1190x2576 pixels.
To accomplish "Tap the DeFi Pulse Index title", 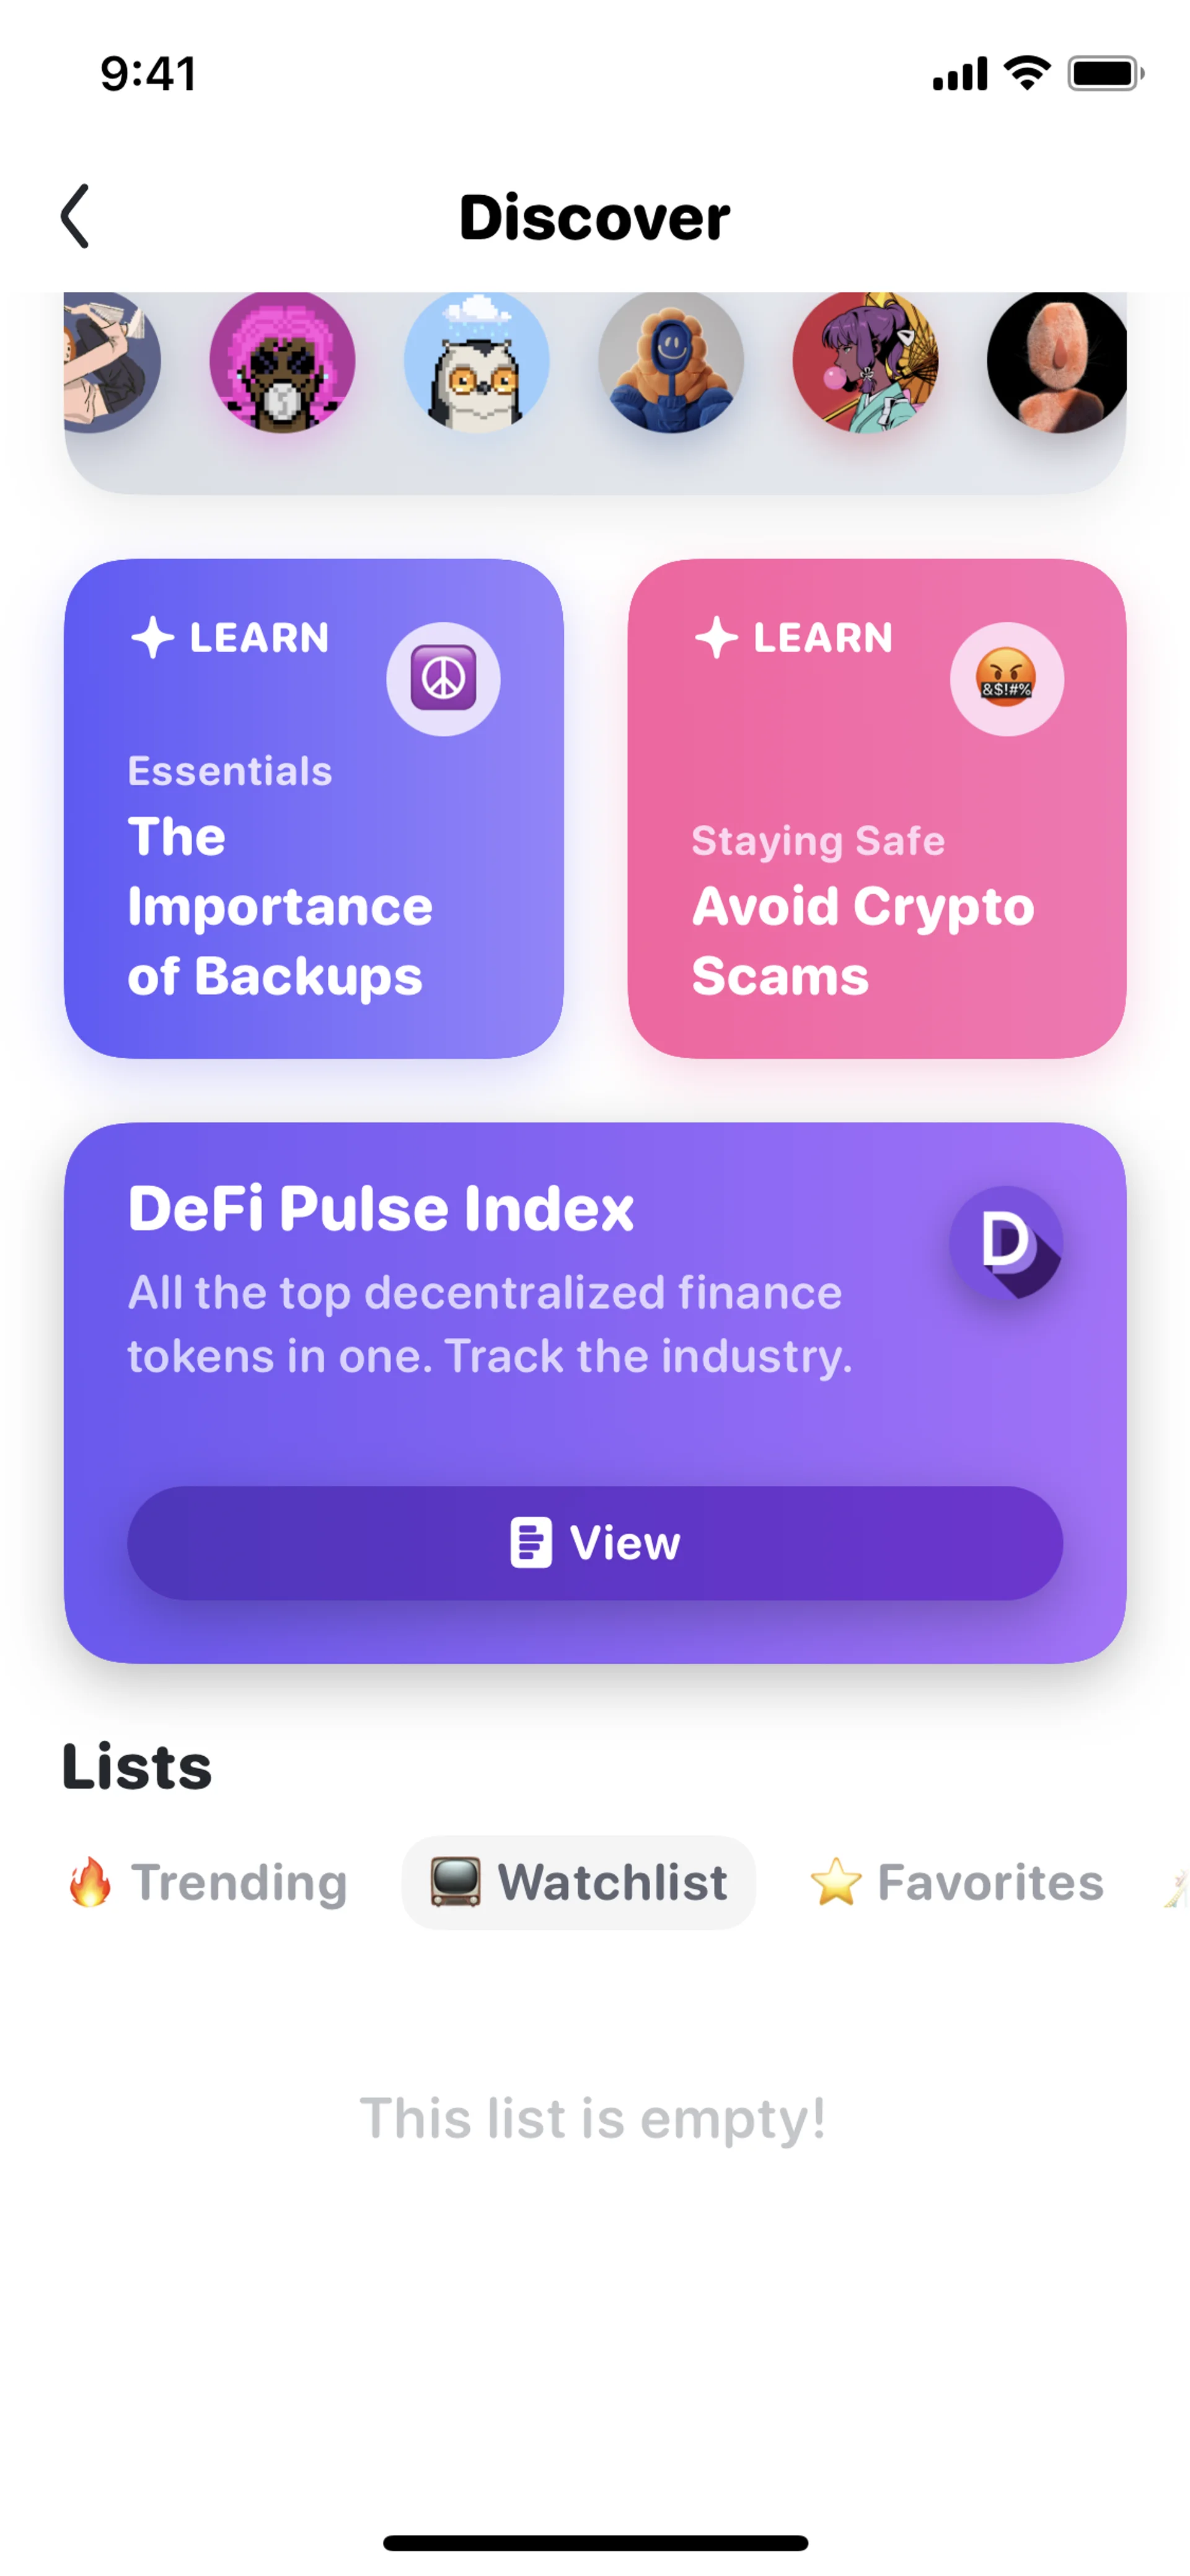I will [x=381, y=1208].
